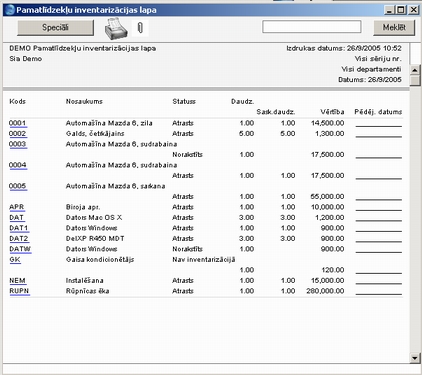
Task: Select text 'Automašīna Mazda 6, zila'
Action: click(x=109, y=123)
